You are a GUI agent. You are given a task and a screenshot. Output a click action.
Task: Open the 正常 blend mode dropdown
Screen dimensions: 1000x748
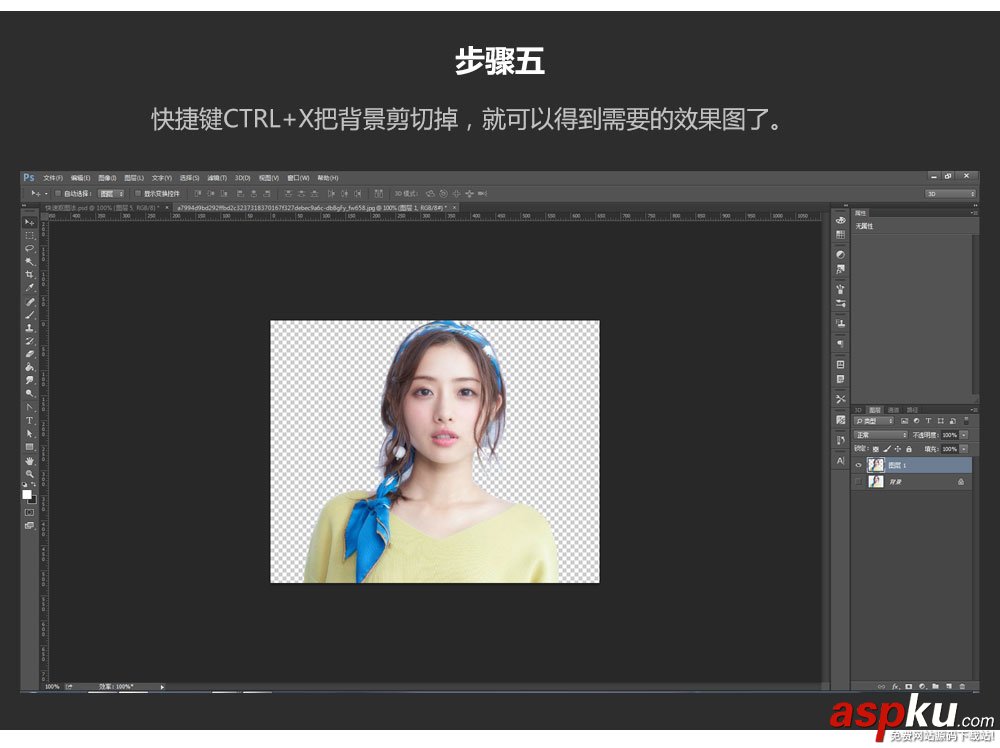tap(881, 435)
